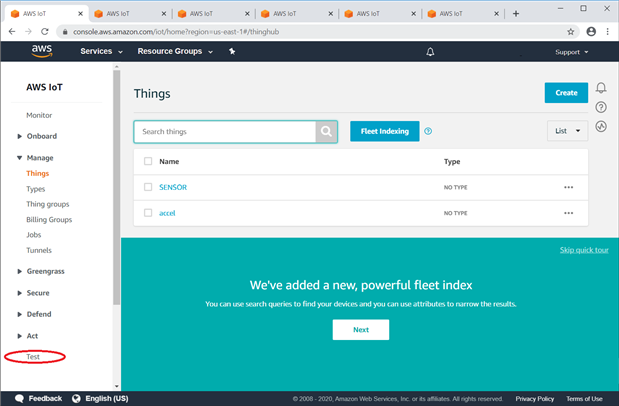The height and width of the screenshot is (406, 619).
Task: Bookmark this page with the star icon
Action: click(570, 32)
